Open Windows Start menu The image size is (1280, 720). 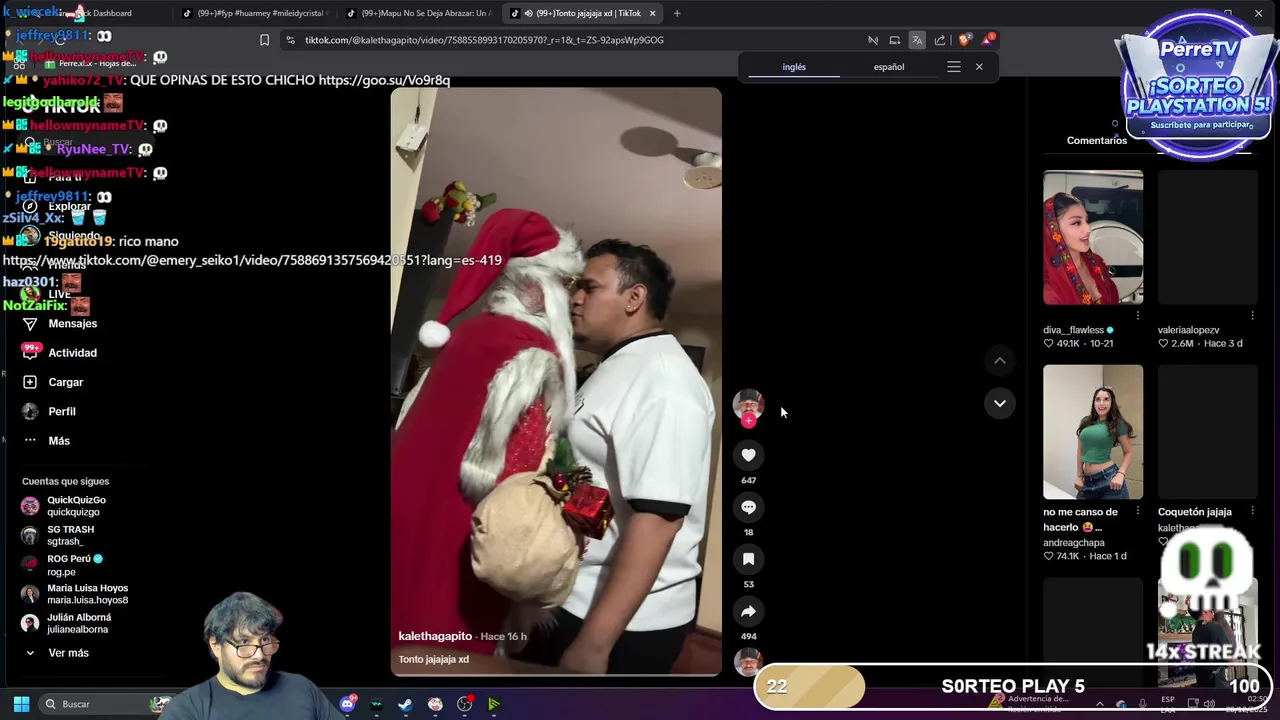pyautogui.click(x=21, y=704)
